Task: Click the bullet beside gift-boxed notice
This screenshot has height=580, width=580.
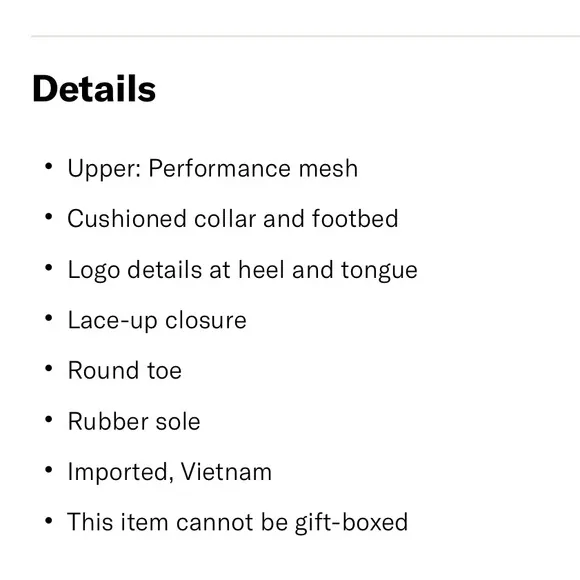Action: (48, 520)
